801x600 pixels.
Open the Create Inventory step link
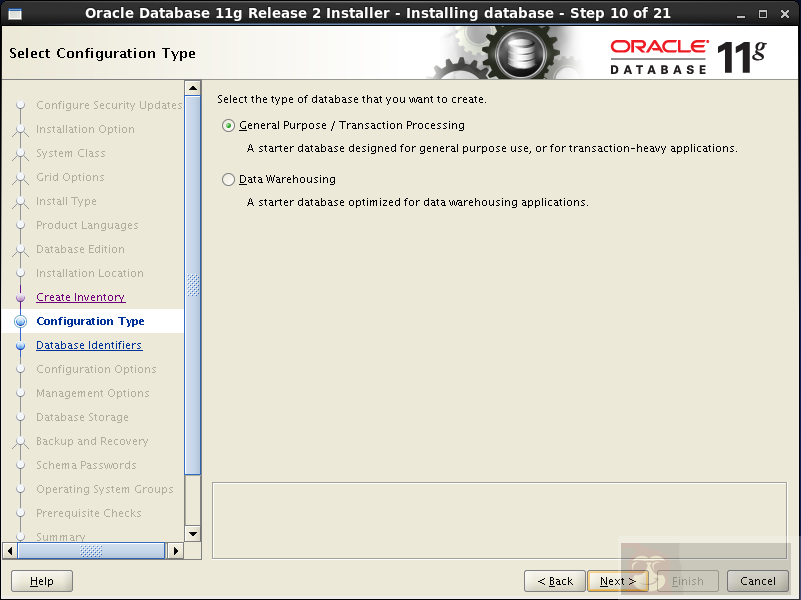(x=80, y=297)
